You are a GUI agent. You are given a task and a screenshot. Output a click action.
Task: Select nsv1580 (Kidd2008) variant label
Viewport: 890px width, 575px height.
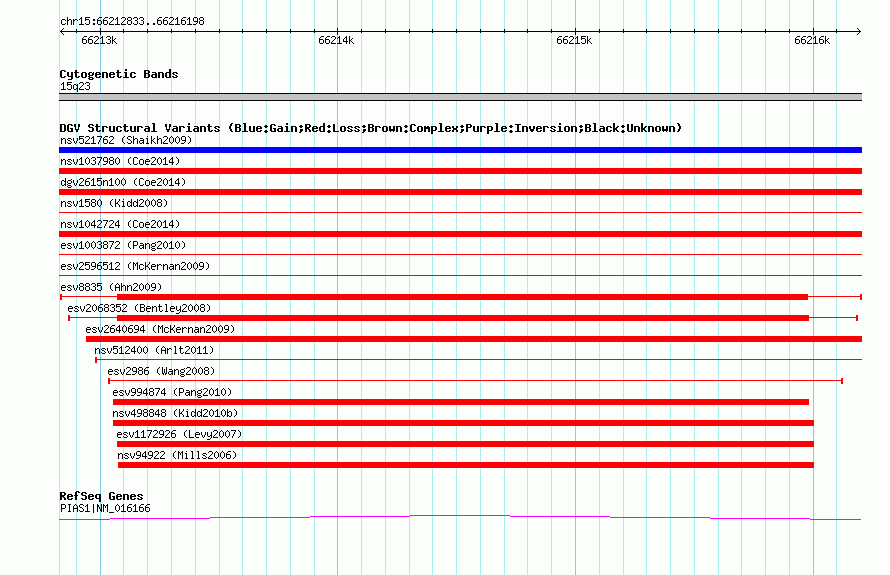(114, 203)
